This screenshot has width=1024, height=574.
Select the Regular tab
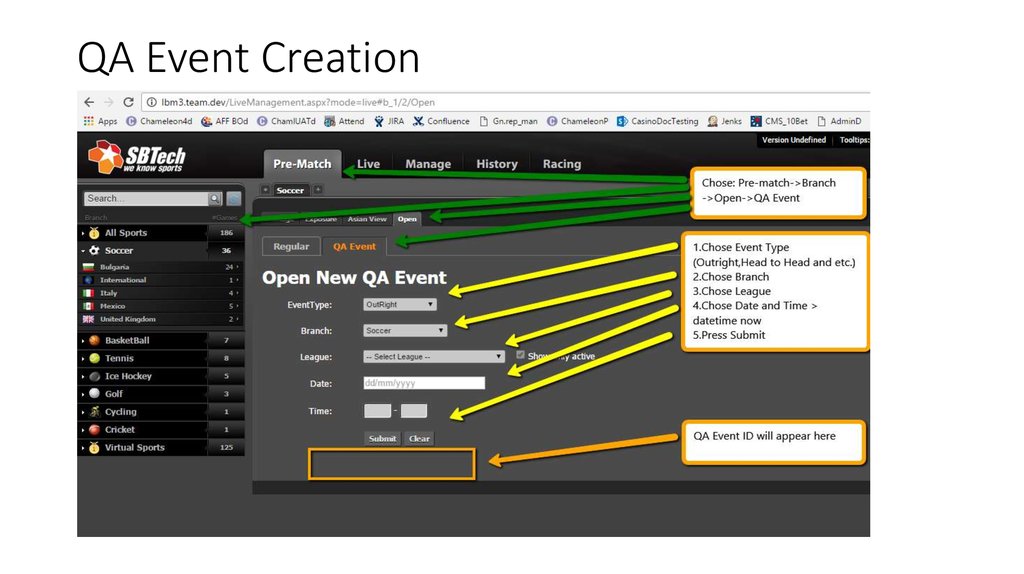[x=291, y=246]
